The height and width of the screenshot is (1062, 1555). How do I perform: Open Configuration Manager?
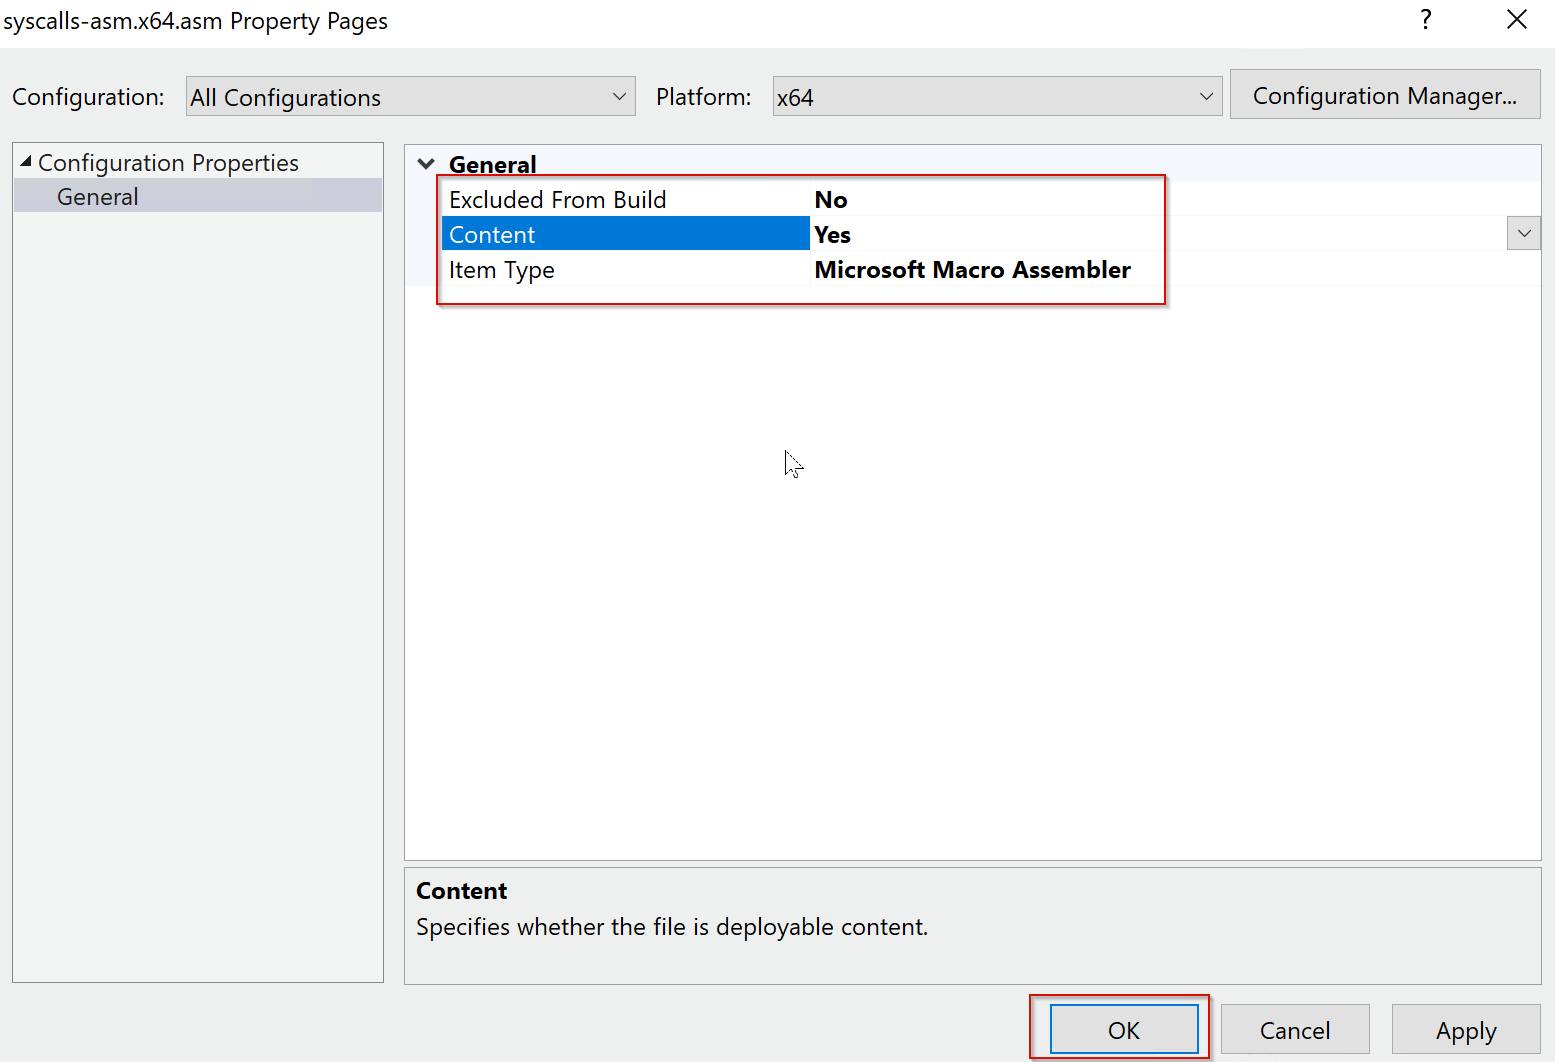[x=1385, y=95]
